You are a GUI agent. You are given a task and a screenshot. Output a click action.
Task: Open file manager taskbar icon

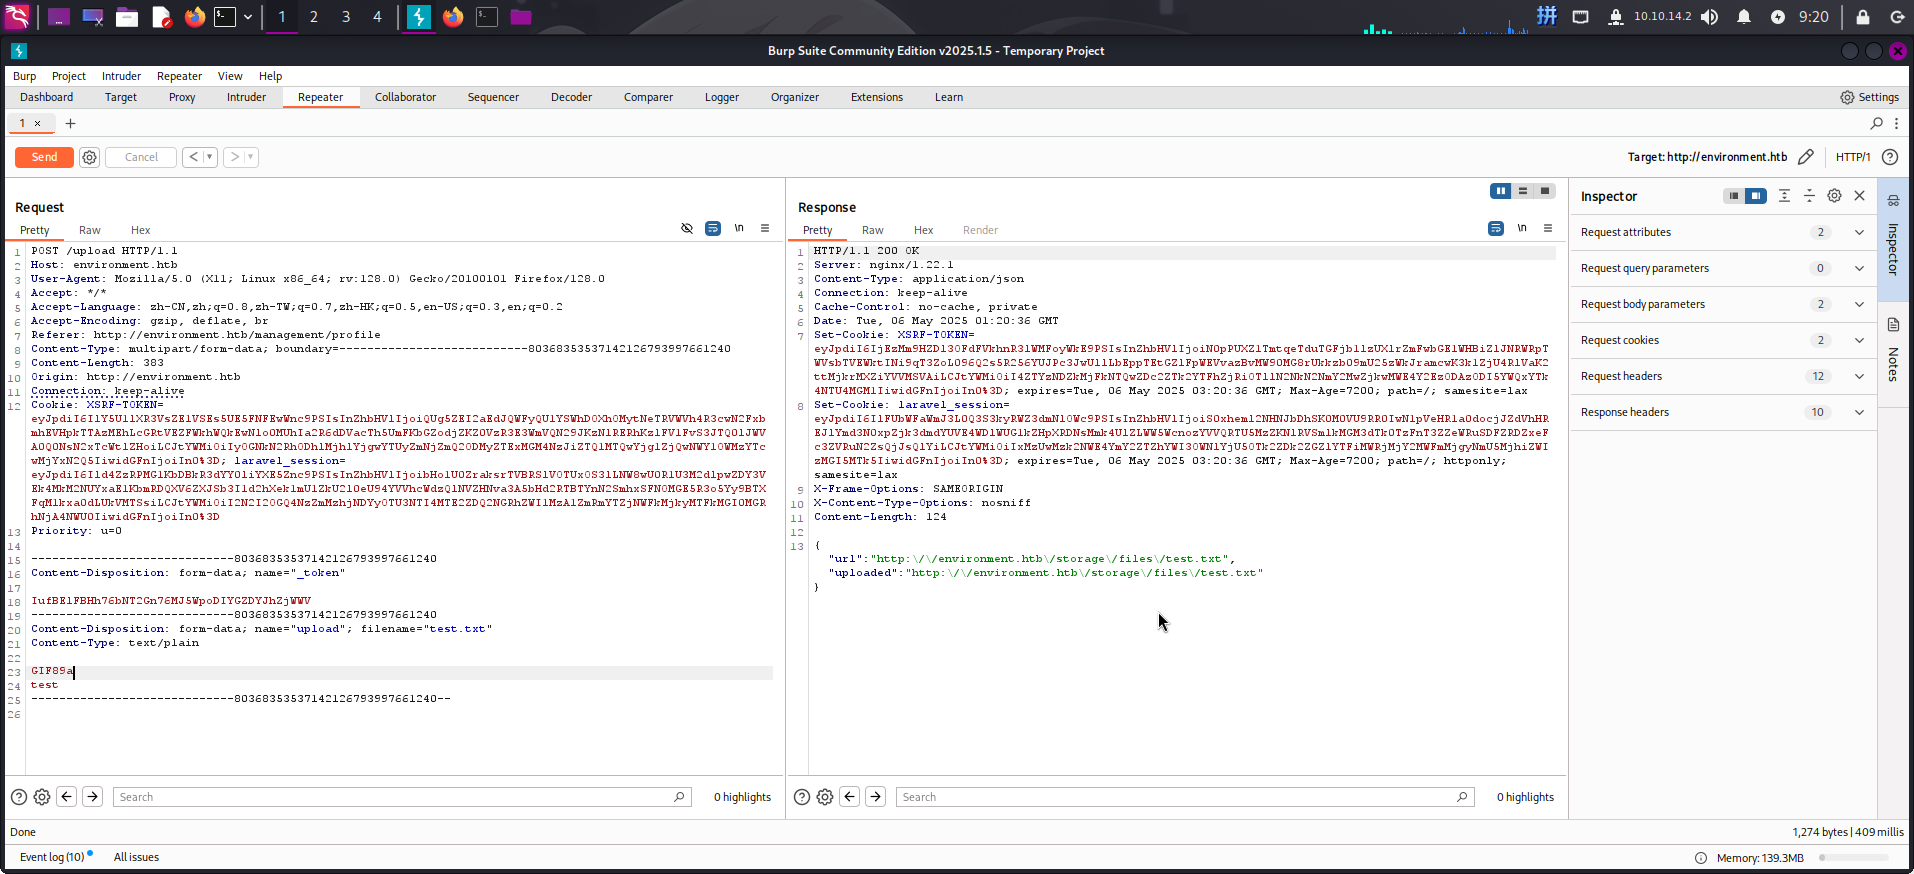click(x=127, y=17)
